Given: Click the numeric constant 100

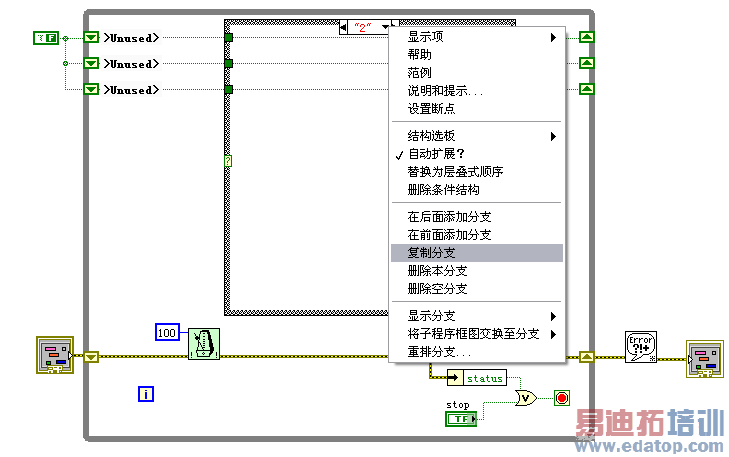Looking at the screenshot, I should click(x=167, y=332).
